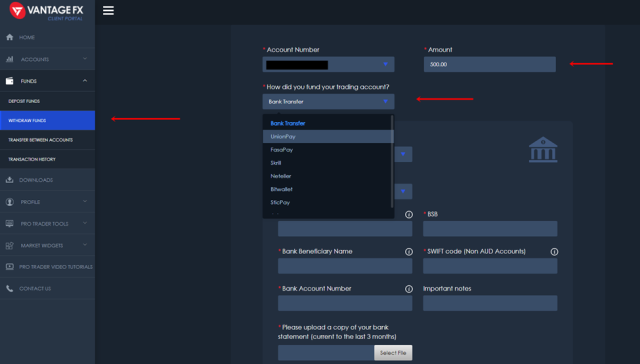The width and height of the screenshot is (640, 364).
Task: Click the Profile person icon
Action: coord(10,202)
